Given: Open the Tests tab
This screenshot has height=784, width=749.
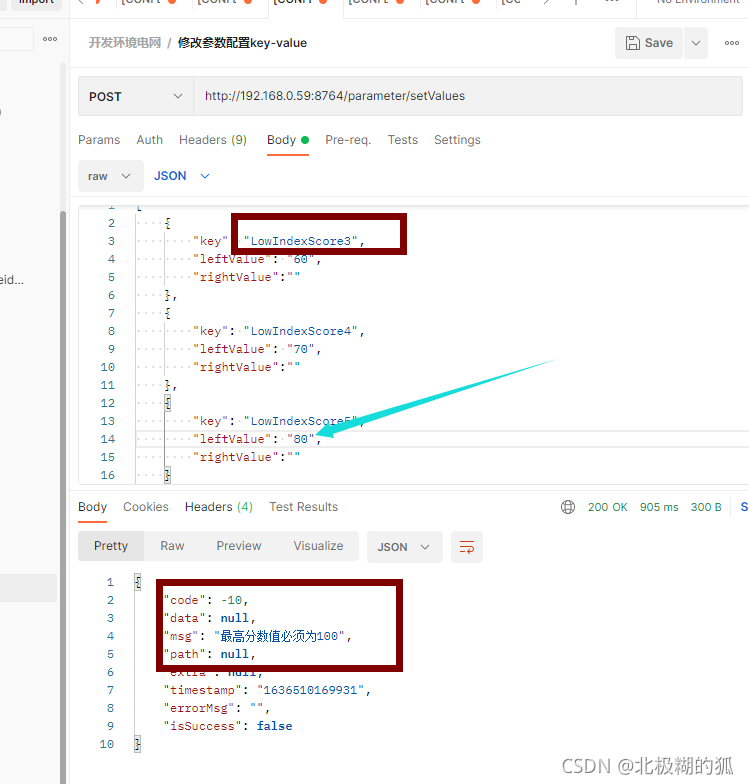Looking at the screenshot, I should tap(402, 140).
